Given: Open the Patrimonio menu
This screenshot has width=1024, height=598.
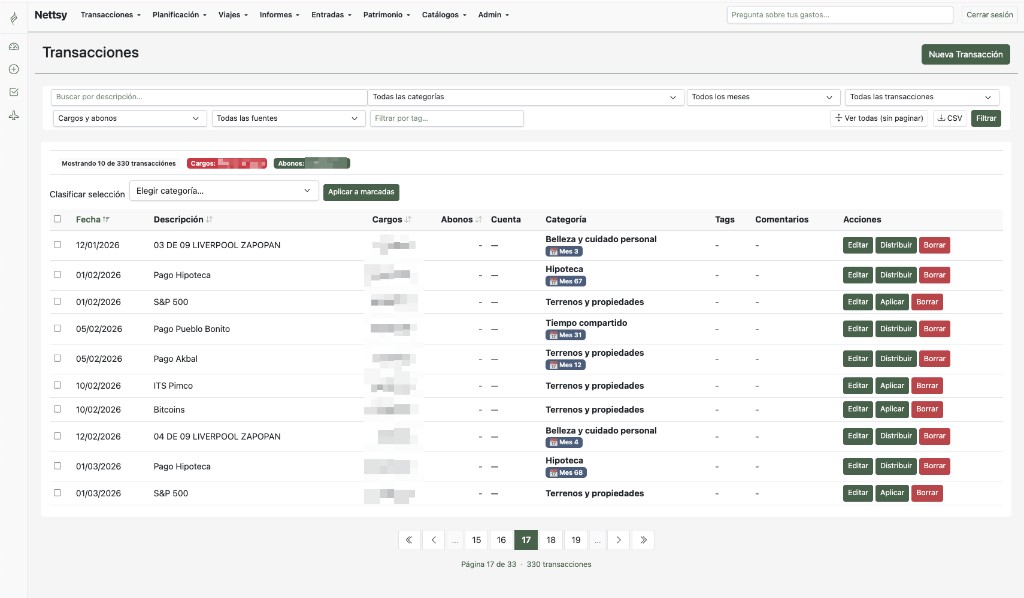Looking at the screenshot, I should click(387, 14).
